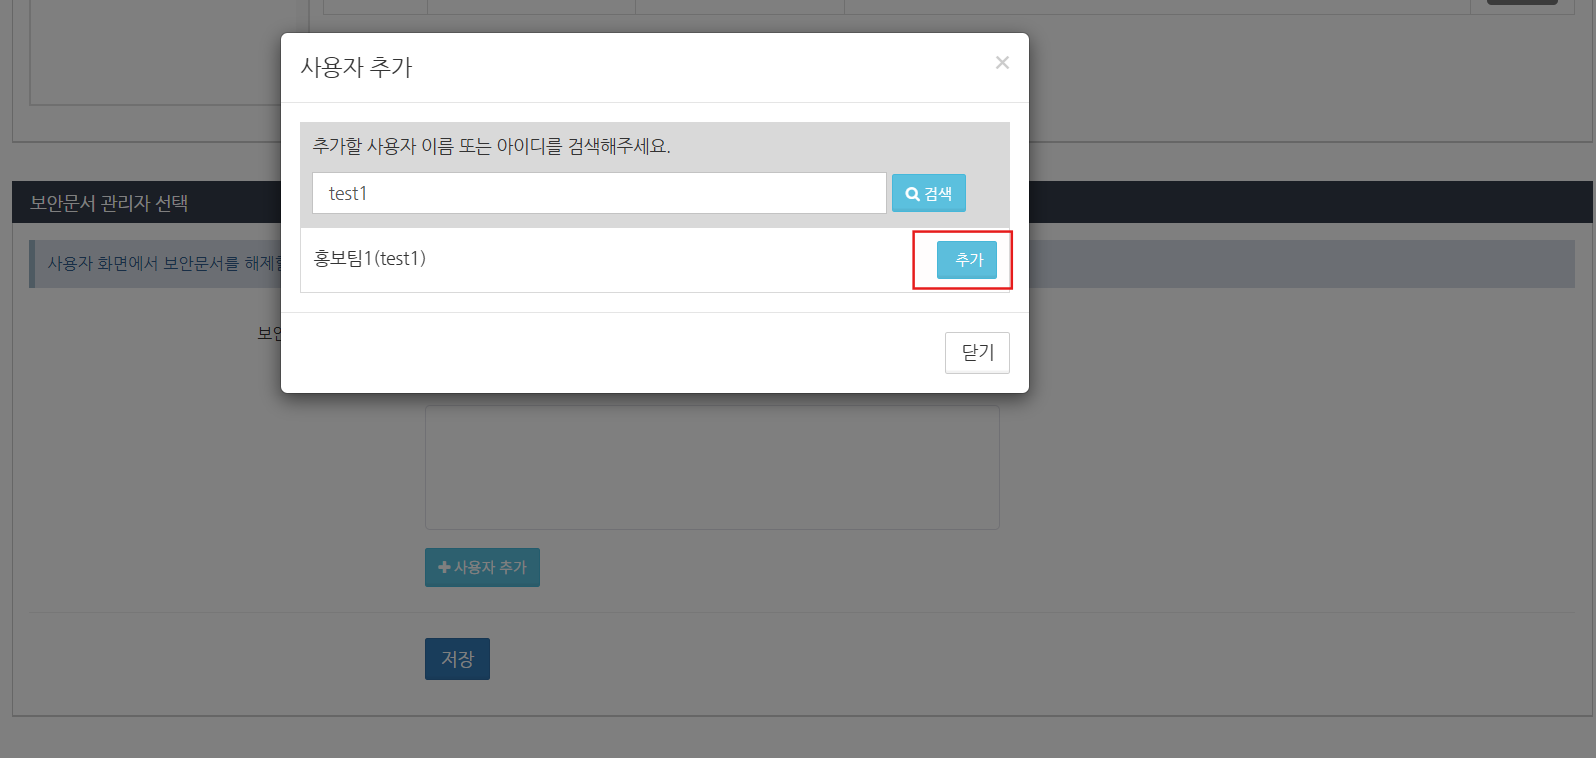Click the dark button at top-right edge
This screenshot has height=758, width=1596.
[1522, 2]
